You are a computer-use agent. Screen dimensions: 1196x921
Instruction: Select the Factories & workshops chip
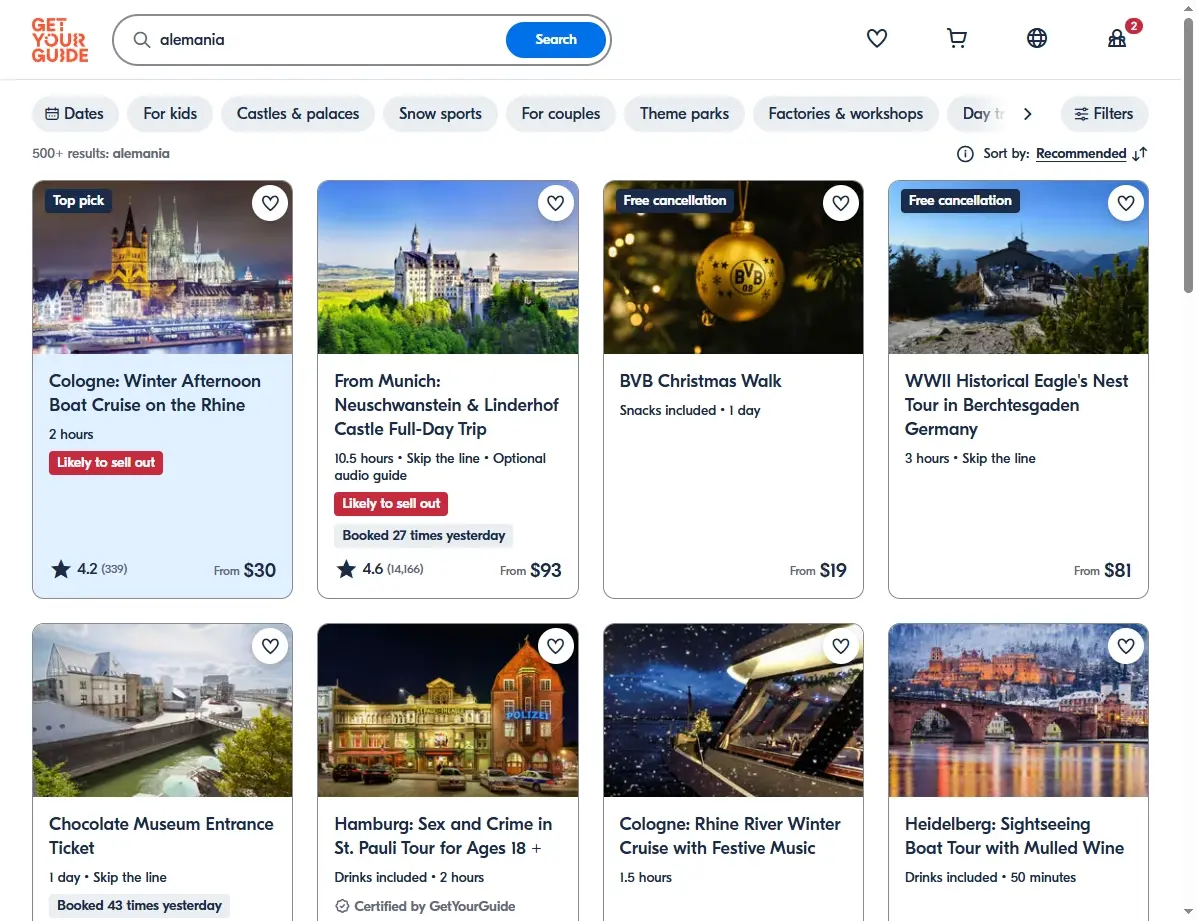[845, 114]
